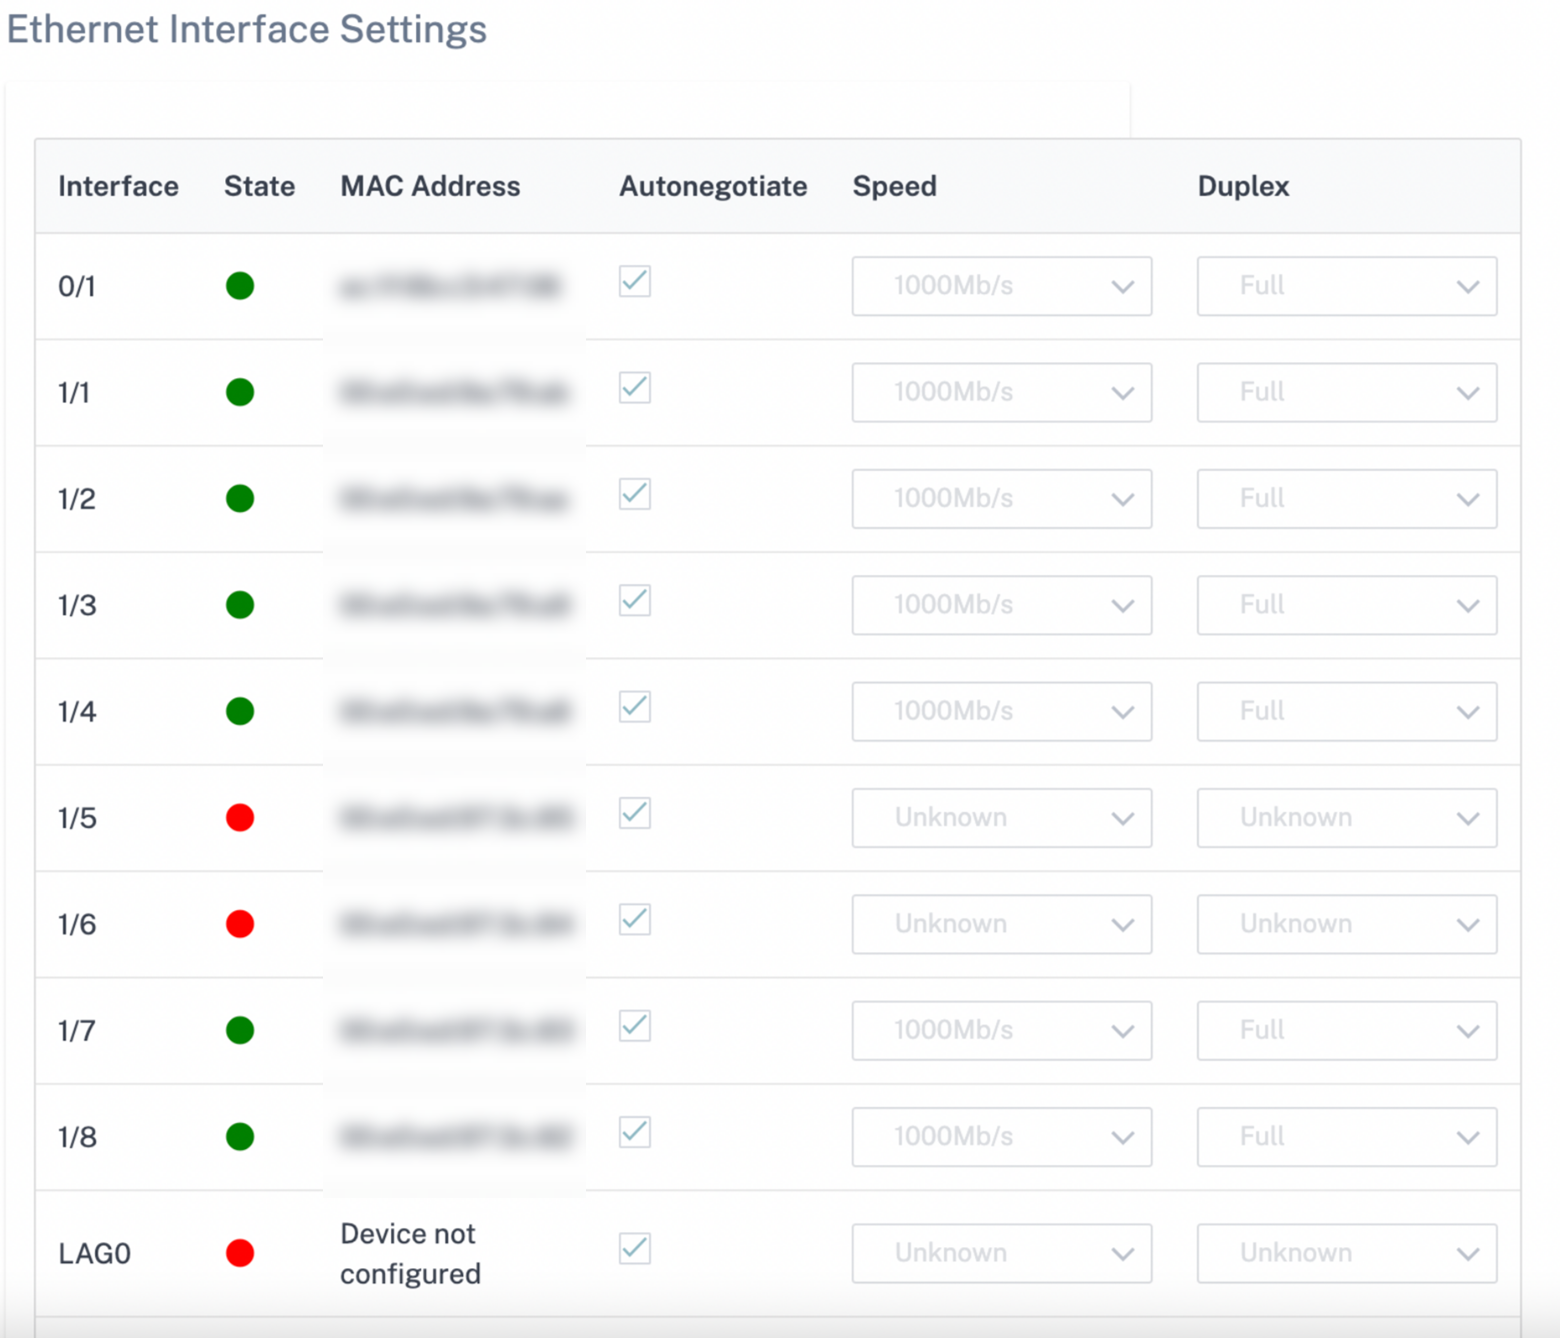Open the Duplex dropdown for interface 0/1
The width and height of the screenshot is (1560, 1338).
coord(1347,286)
